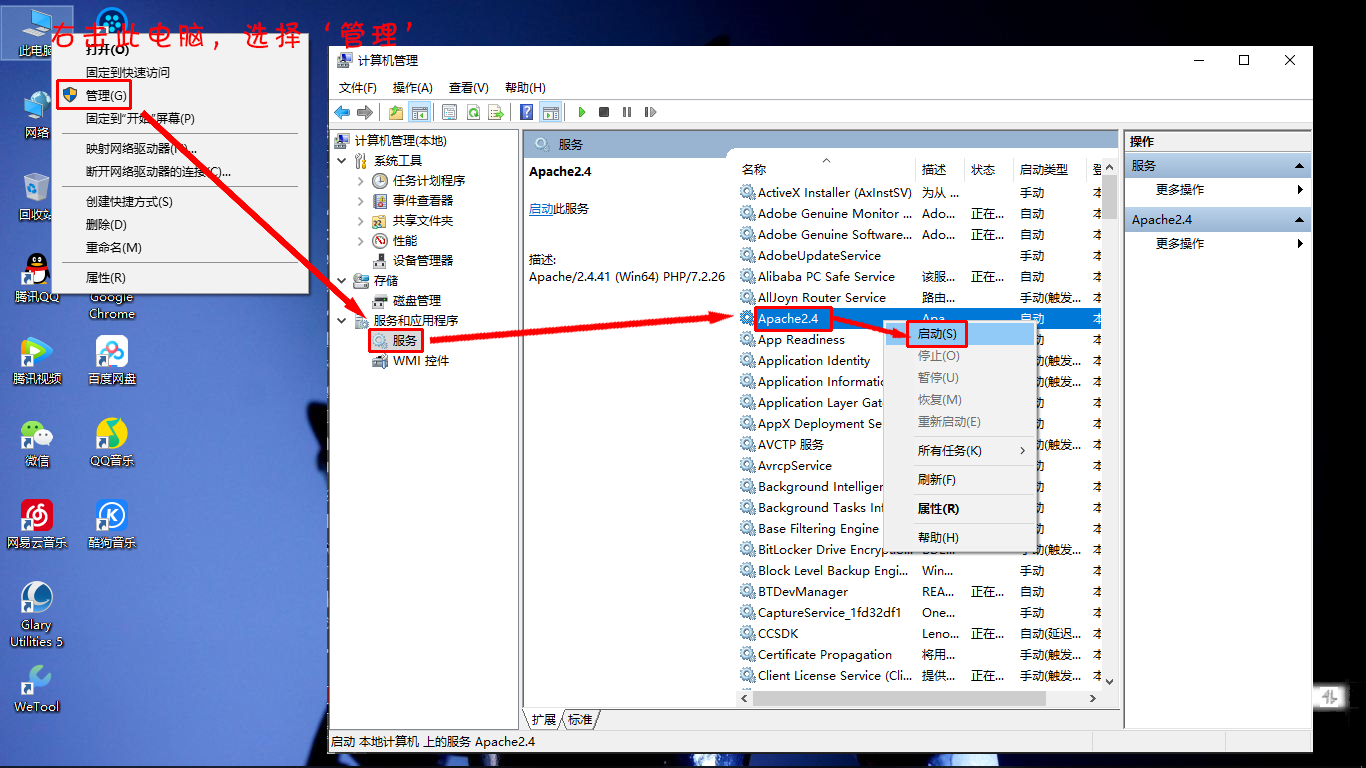Click the green Start service play icon
Screen dimensions: 1366x768
581,112
